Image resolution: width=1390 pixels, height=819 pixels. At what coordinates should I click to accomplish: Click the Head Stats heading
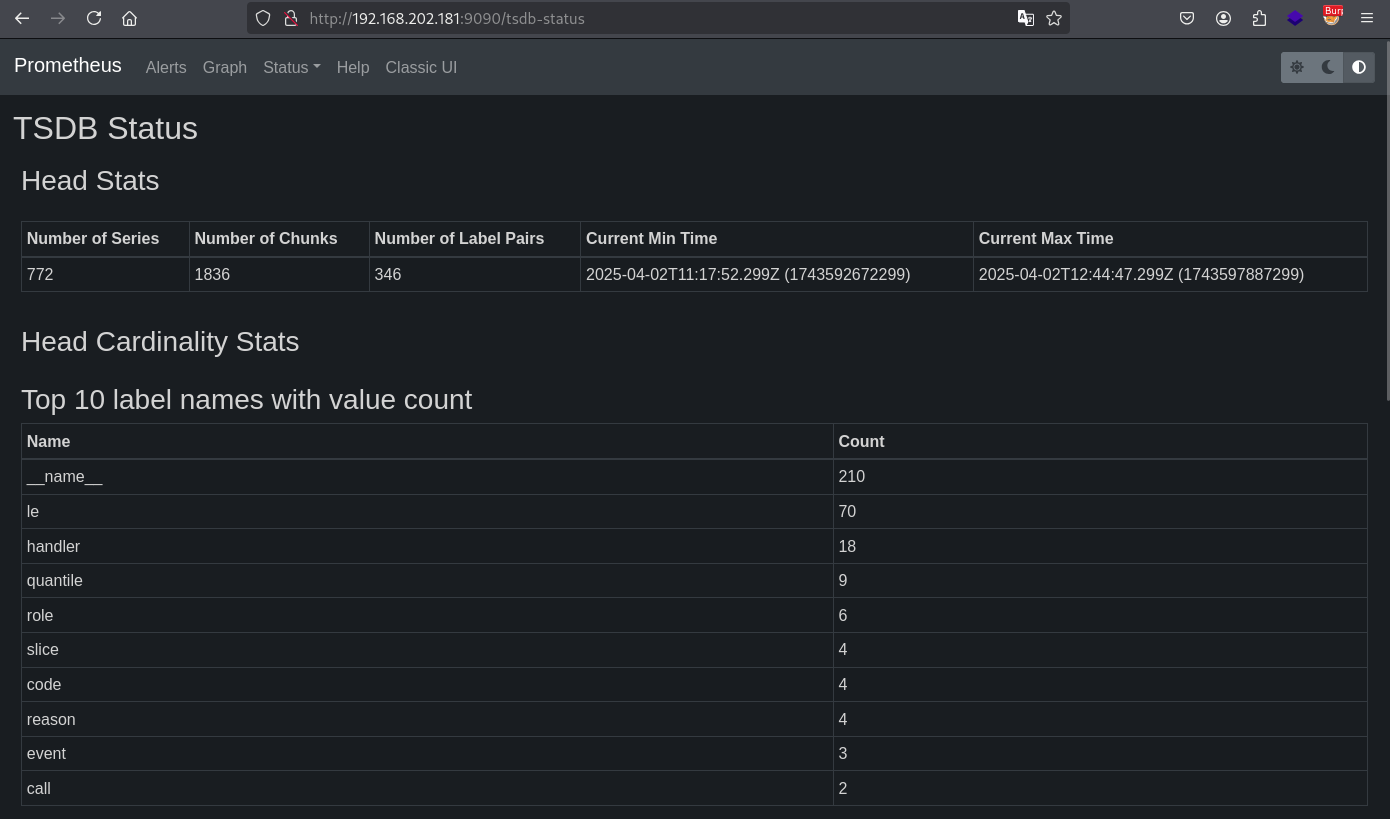90,181
